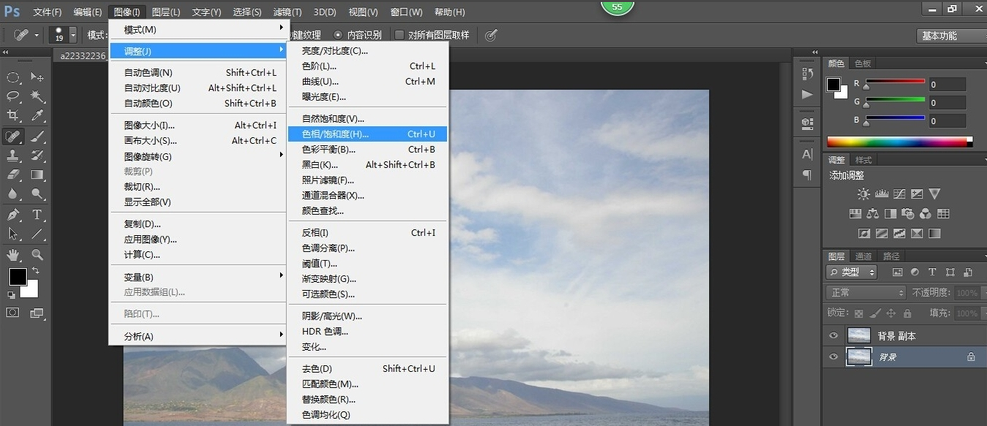Image resolution: width=987 pixels, height=426 pixels.
Task: Open the 滤镜(T) menu
Action: pos(287,12)
